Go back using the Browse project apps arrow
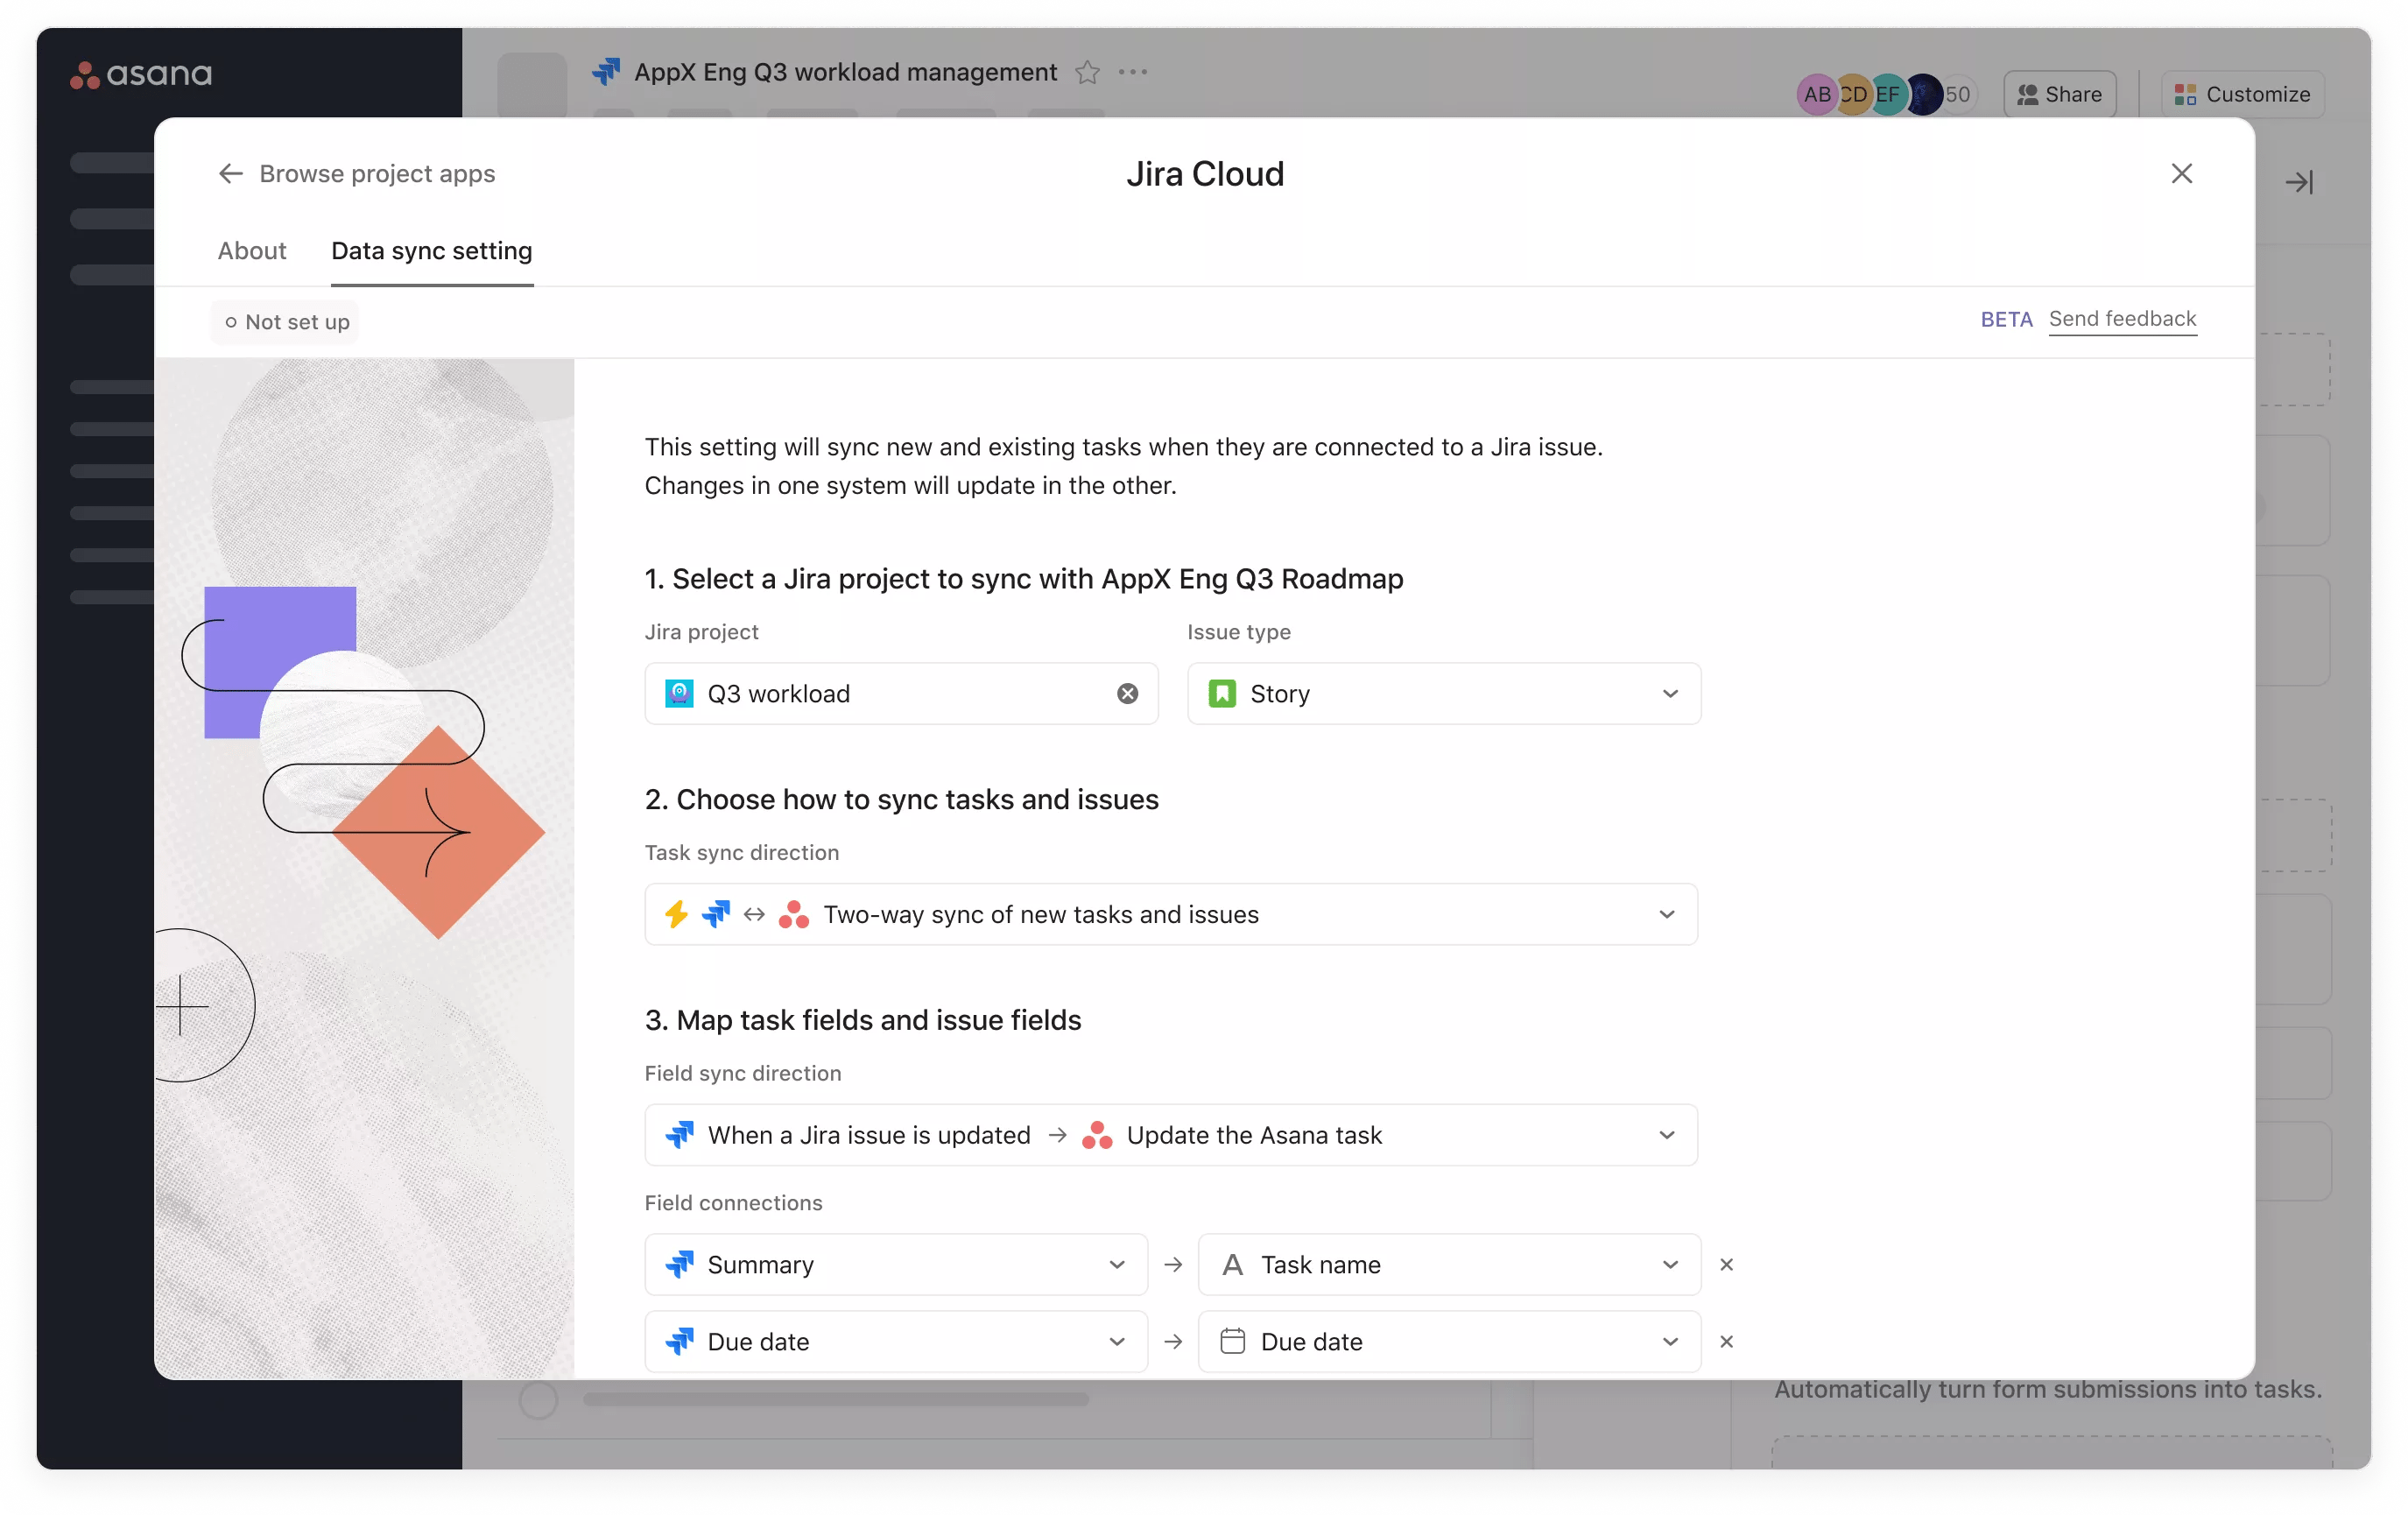Screen dimensions: 2408x1515 click(231, 174)
